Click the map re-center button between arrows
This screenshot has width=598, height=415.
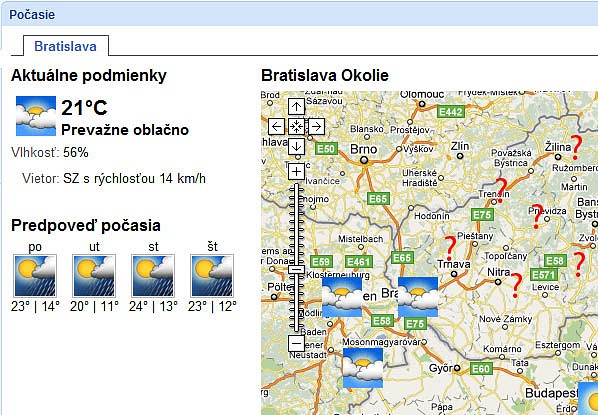pos(296,126)
